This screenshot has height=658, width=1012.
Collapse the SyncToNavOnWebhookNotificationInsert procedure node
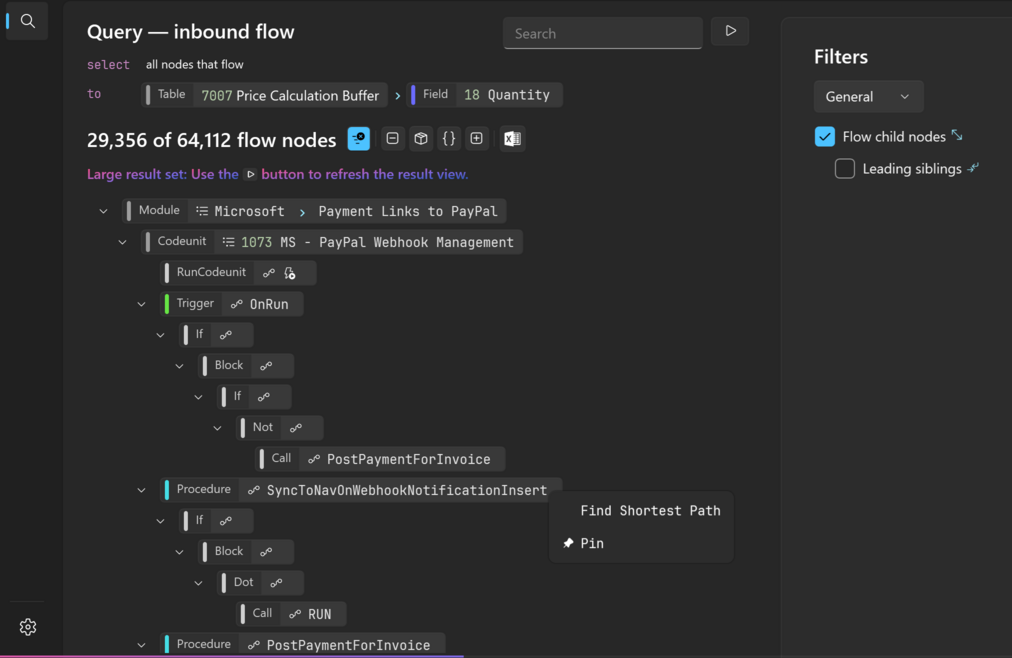(141, 490)
